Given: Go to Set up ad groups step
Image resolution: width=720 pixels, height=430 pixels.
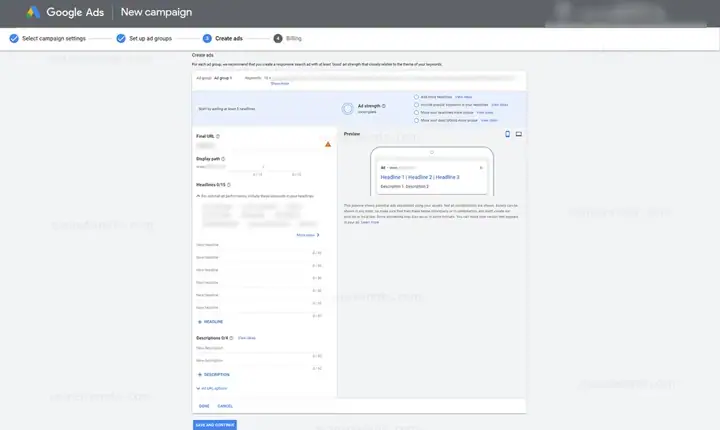Looking at the screenshot, I should pyautogui.click(x=144, y=39).
